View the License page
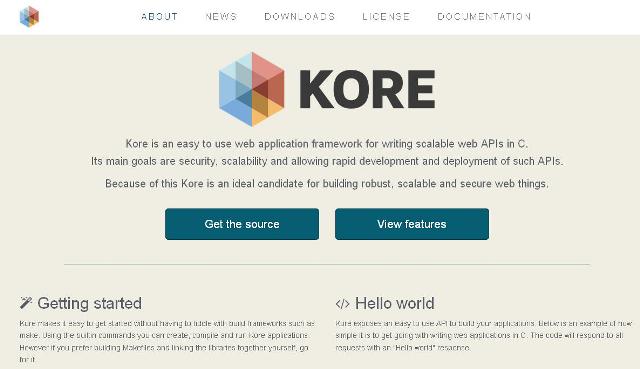 [x=386, y=16]
